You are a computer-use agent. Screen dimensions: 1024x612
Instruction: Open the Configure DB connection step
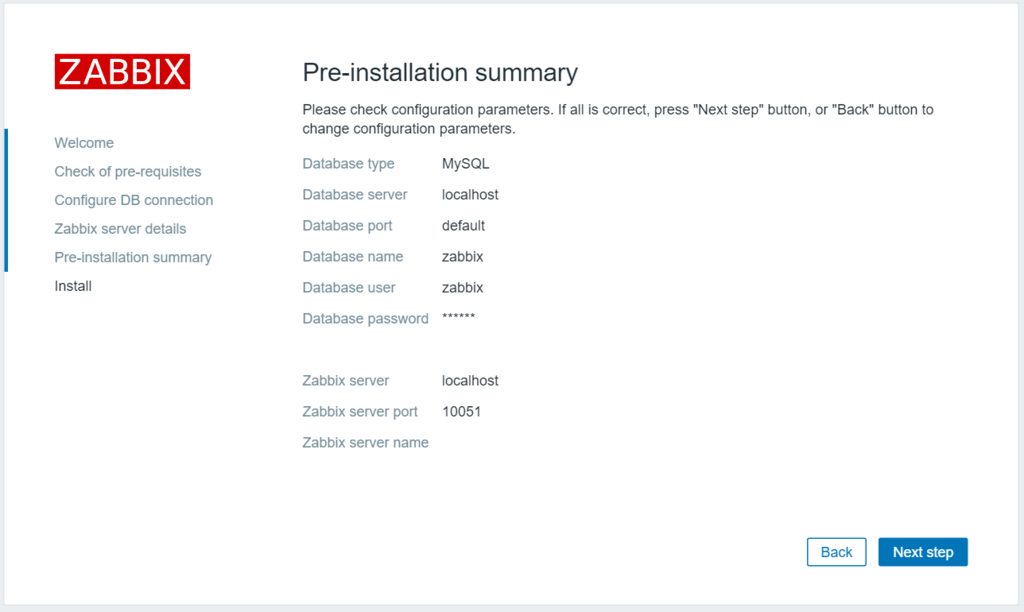(134, 200)
